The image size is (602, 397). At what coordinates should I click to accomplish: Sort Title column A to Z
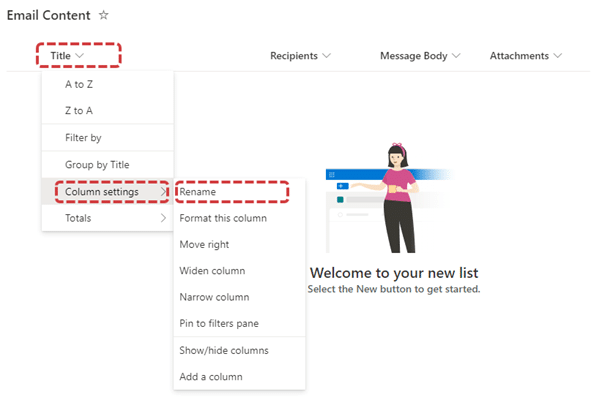click(108, 84)
